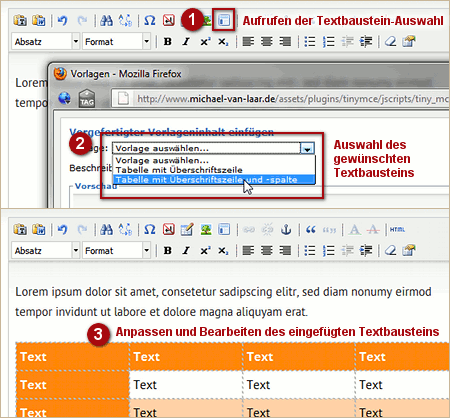This screenshot has height=418, width=450.
Task: Click cleanup code icon in lower toolbar
Action: [x=409, y=250]
